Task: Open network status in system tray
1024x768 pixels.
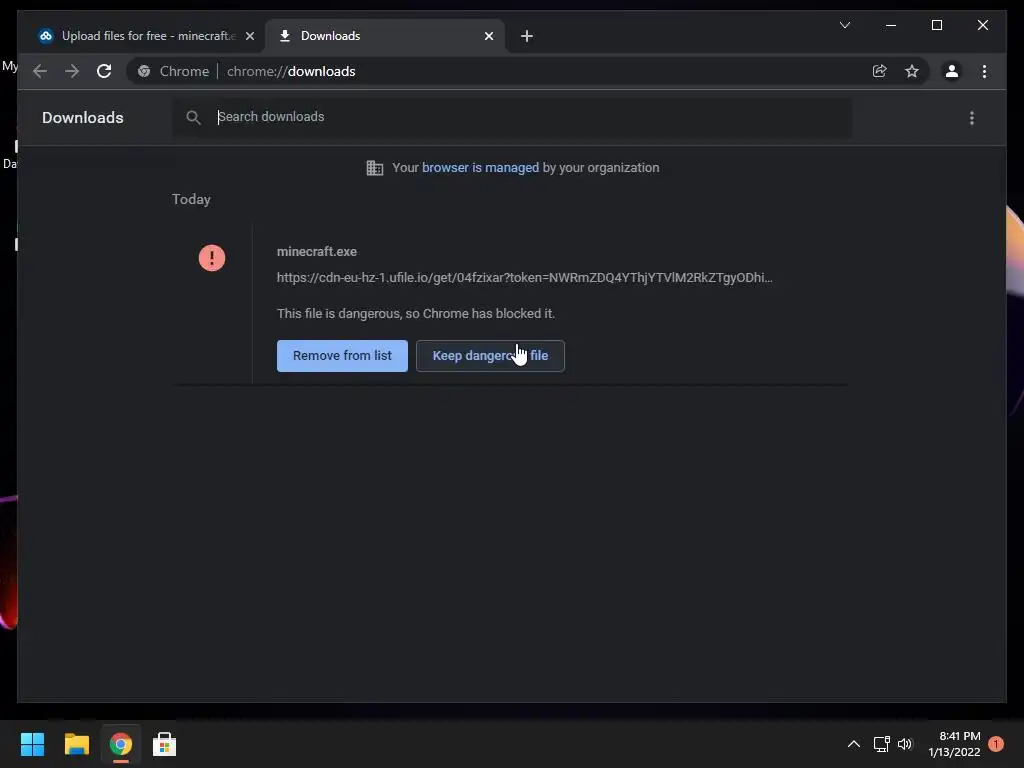Action: coord(882,744)
